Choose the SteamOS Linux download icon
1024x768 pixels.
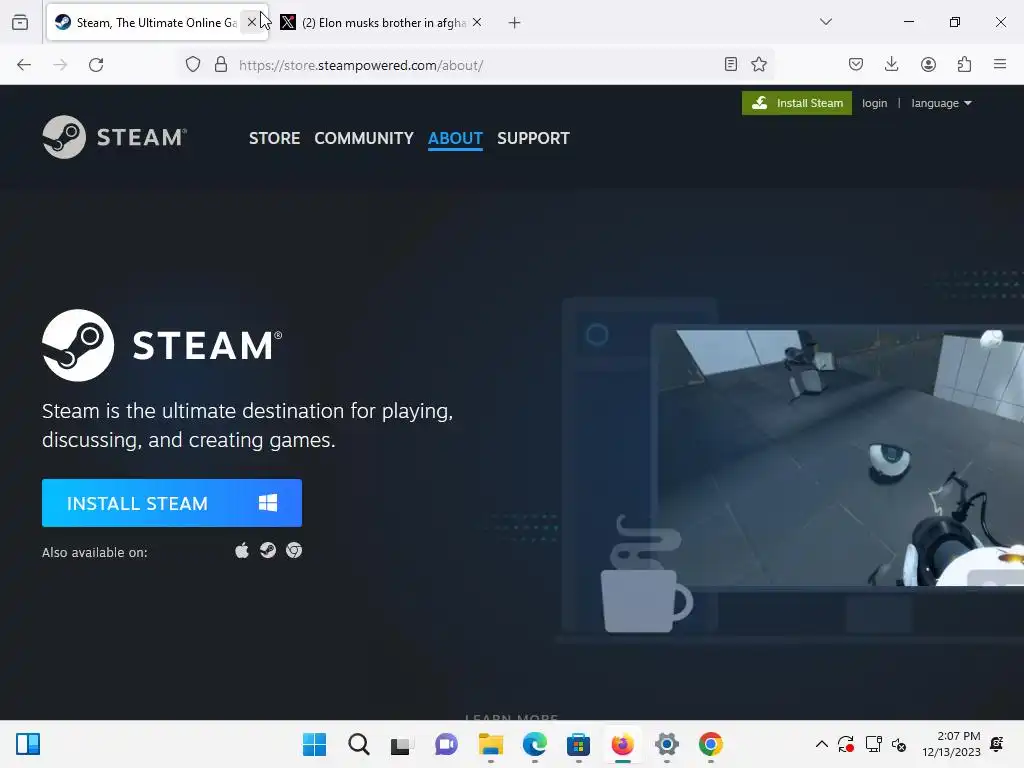click(x=268, y=551)
